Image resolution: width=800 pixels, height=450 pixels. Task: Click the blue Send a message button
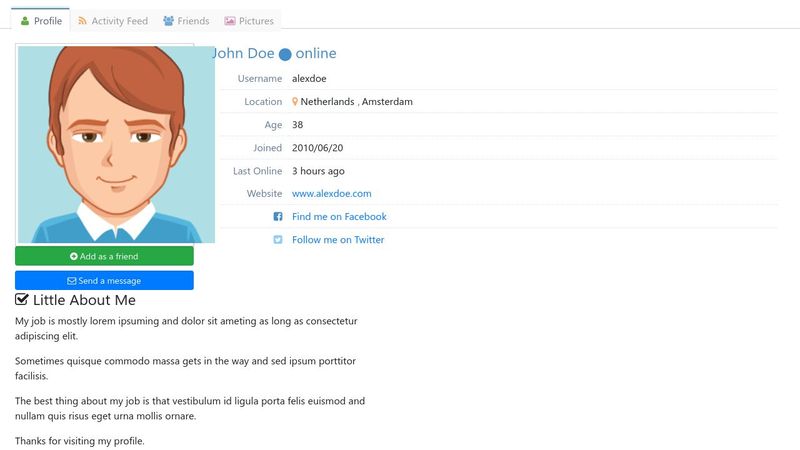click(104, 281)
